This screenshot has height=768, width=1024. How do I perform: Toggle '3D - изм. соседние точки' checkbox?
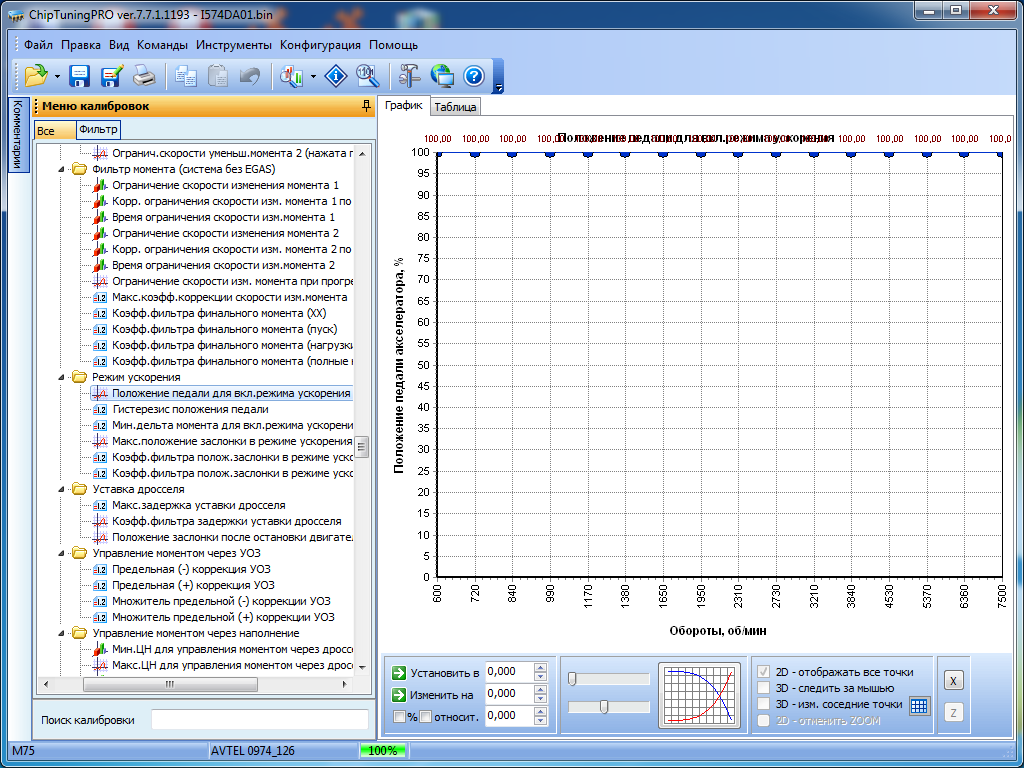(x=765, y=704)
